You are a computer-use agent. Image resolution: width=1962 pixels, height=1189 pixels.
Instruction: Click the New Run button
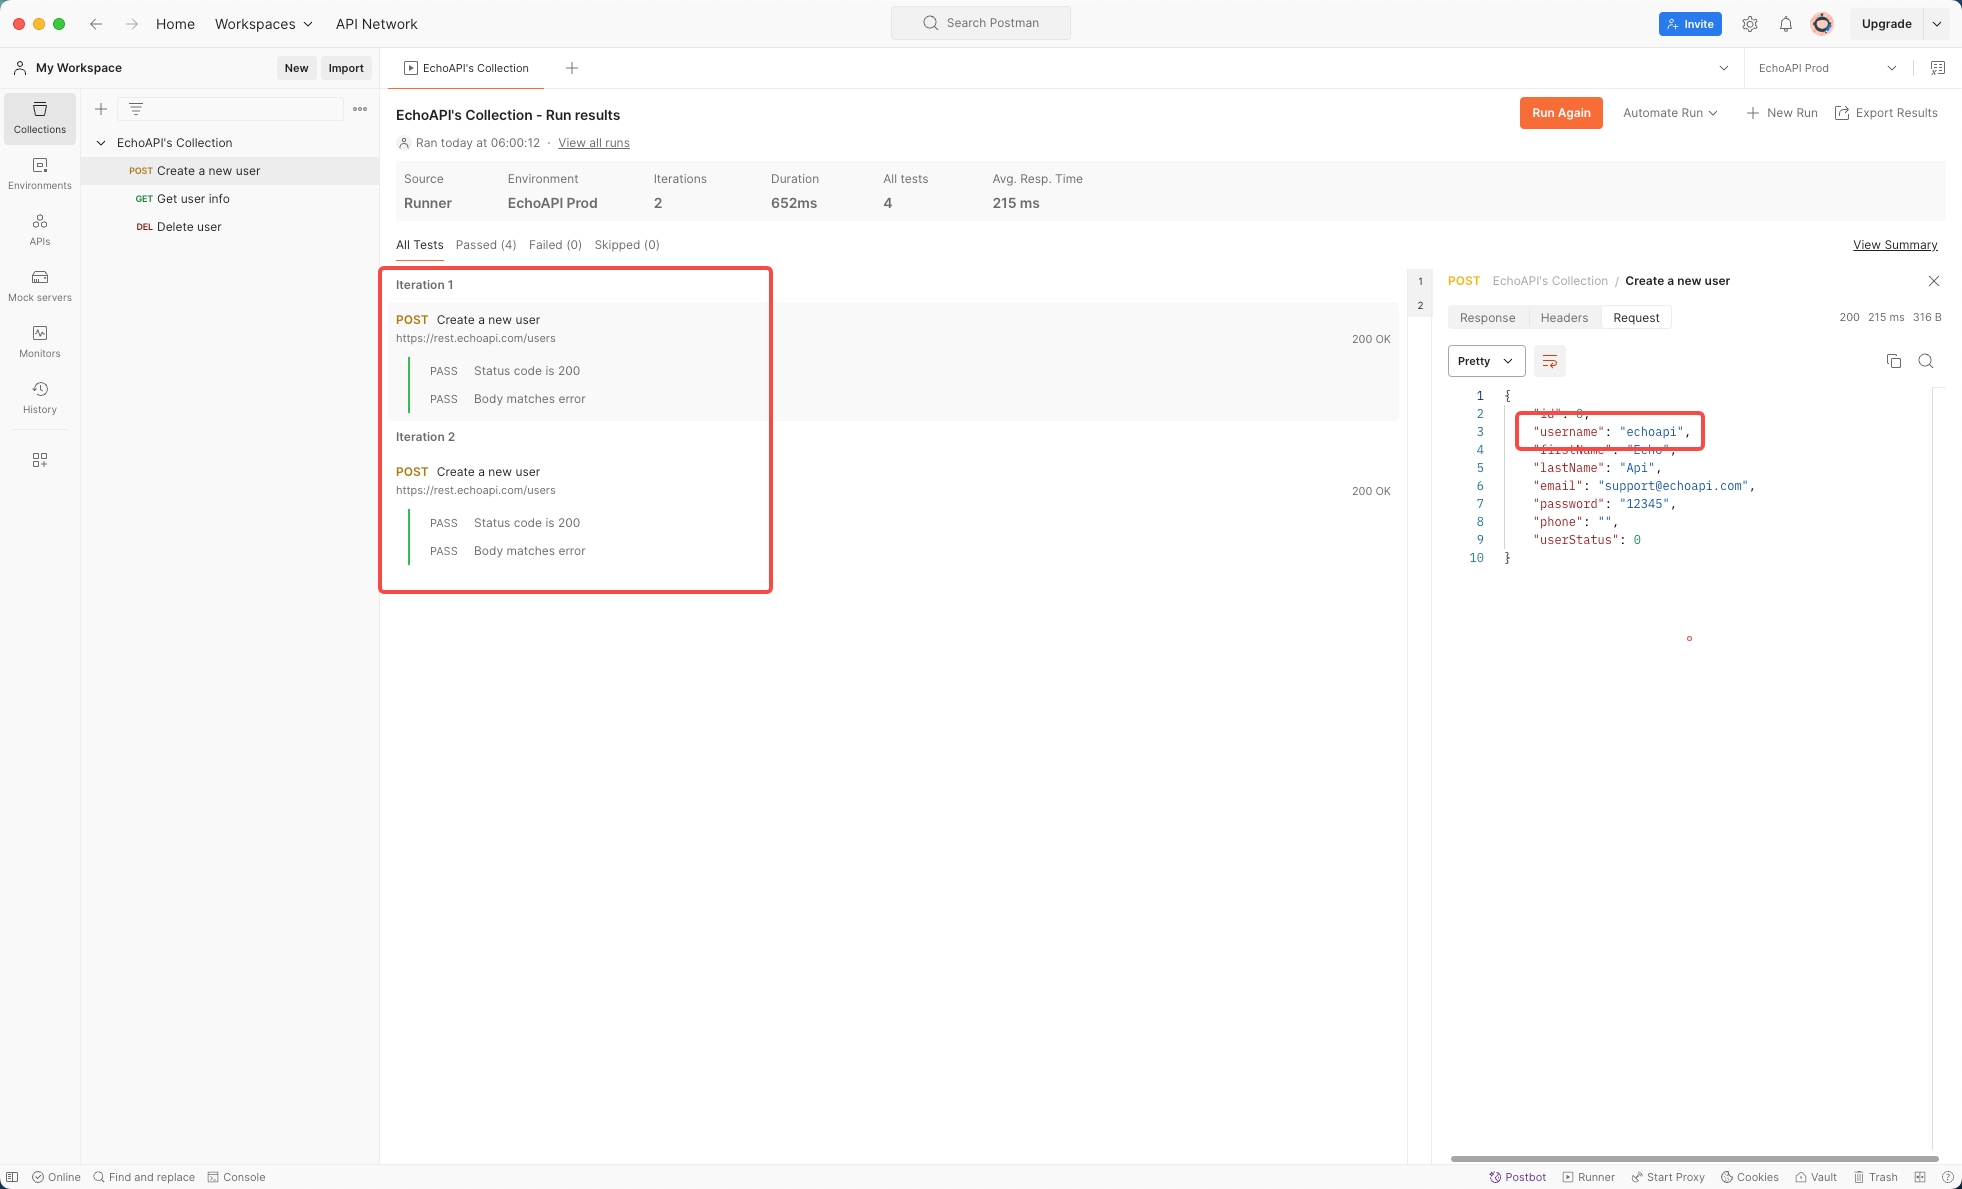coord(1782,113)
